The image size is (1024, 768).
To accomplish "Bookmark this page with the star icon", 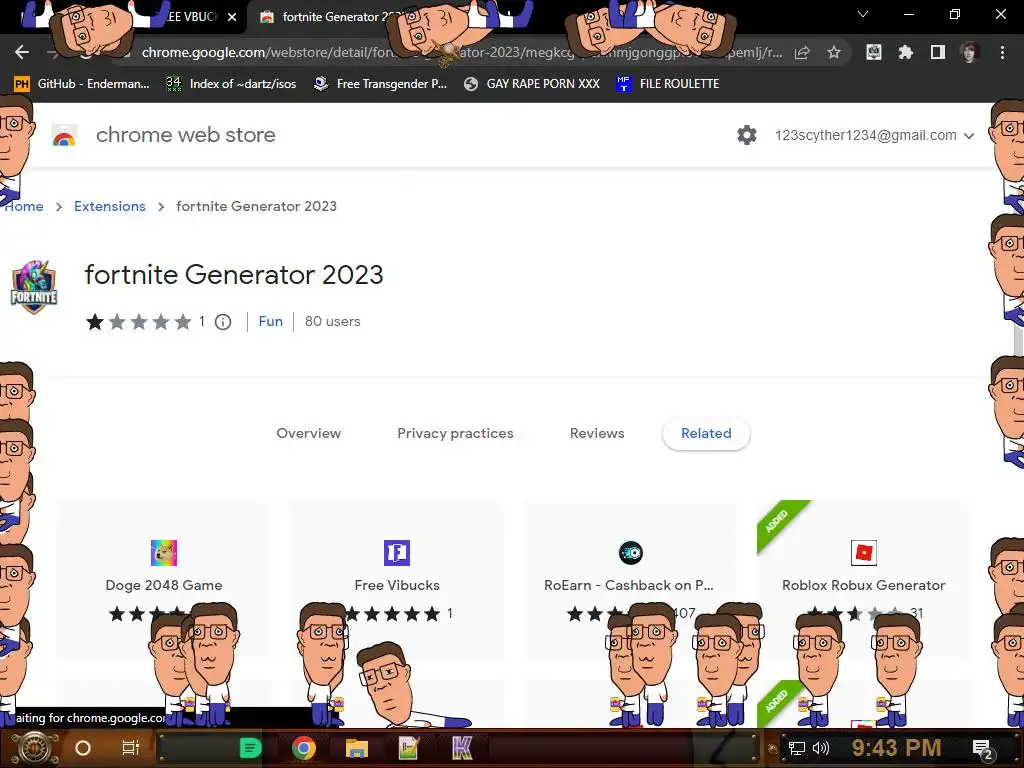I will (834, 52).
